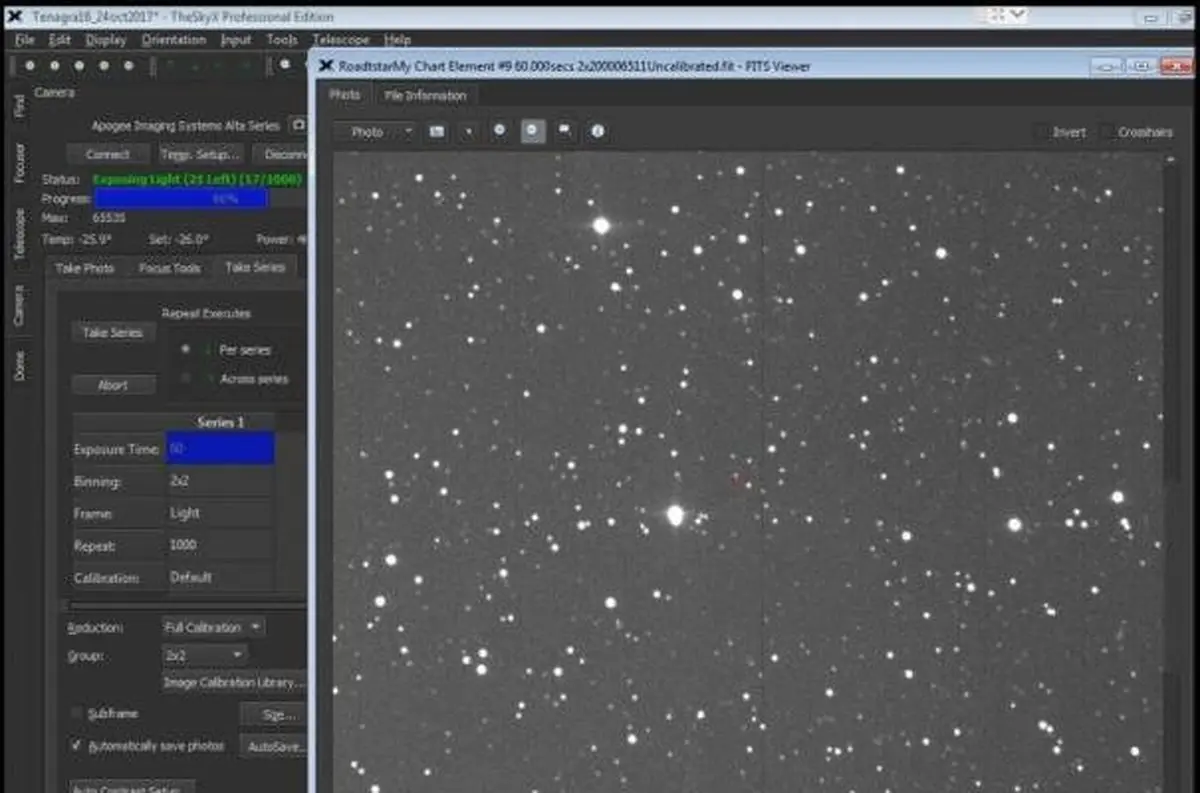The image size is (1200, 793).
Task: Open the Display menu
Action: (x=106, y=40)
